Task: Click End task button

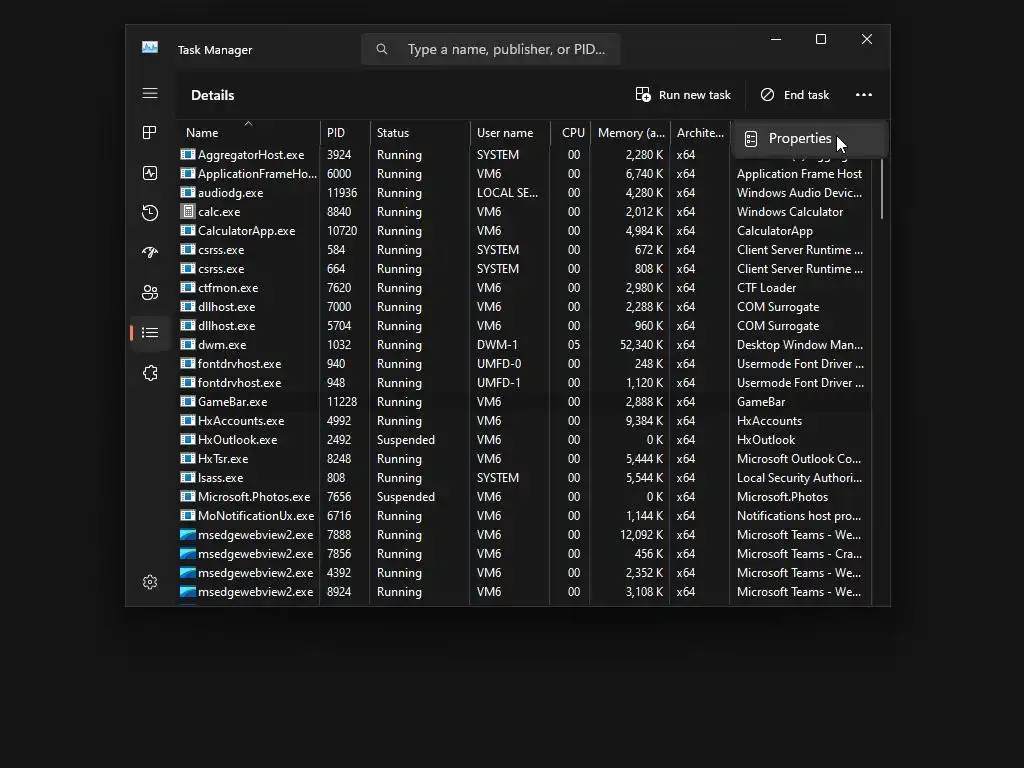Action: (x=795, y=95)
